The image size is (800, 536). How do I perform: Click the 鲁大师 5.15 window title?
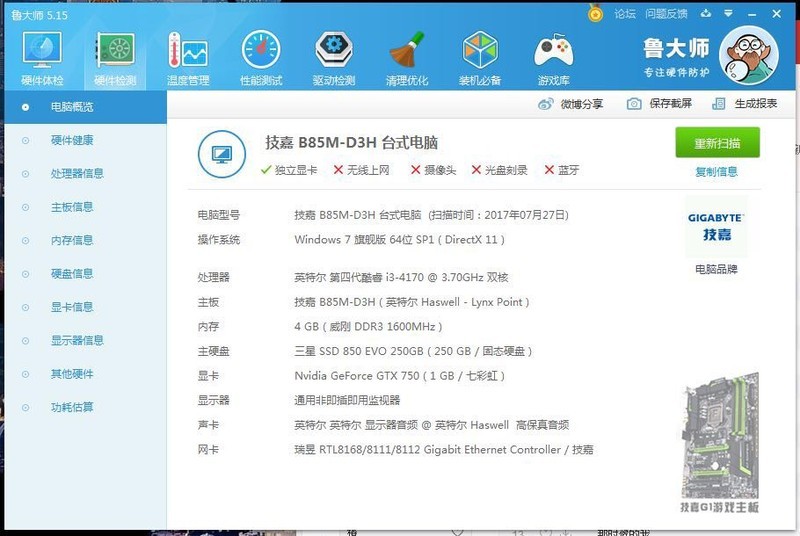39,15
